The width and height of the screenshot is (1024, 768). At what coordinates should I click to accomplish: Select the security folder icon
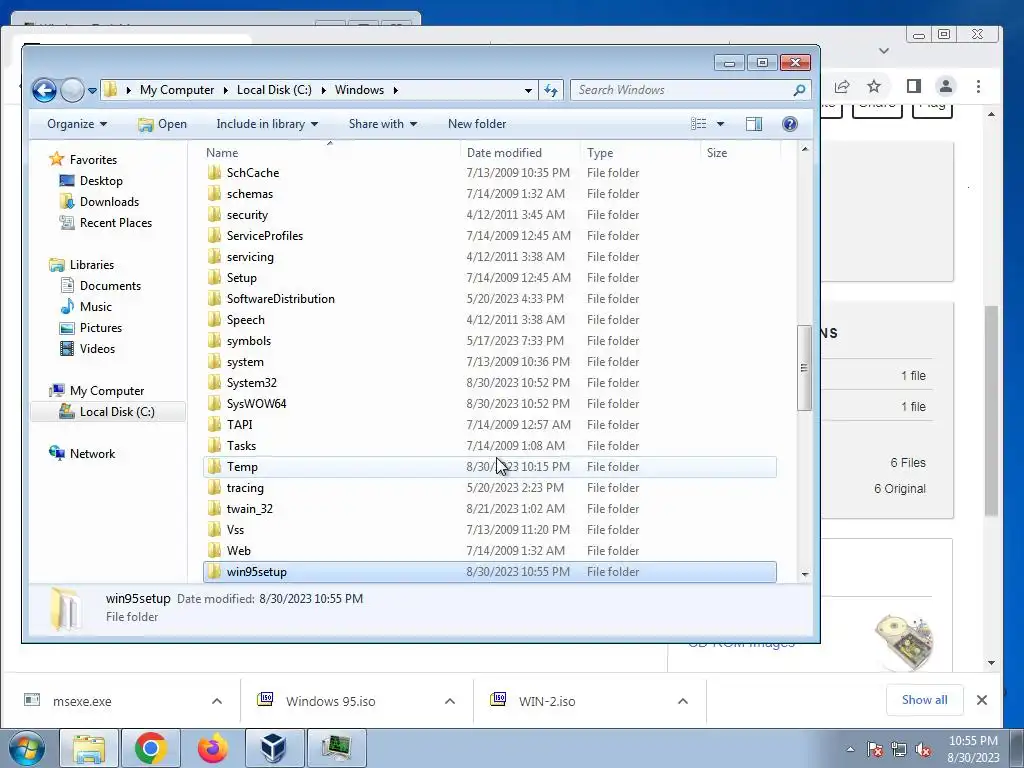(214, 215)
